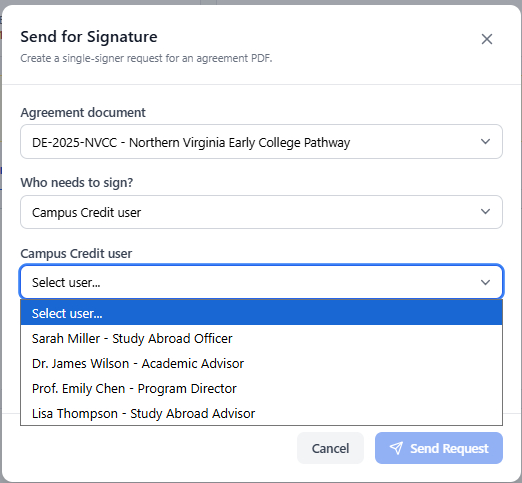
Task: Choose the highlighted Select user... placeholder option
Action: click(261, 313)
